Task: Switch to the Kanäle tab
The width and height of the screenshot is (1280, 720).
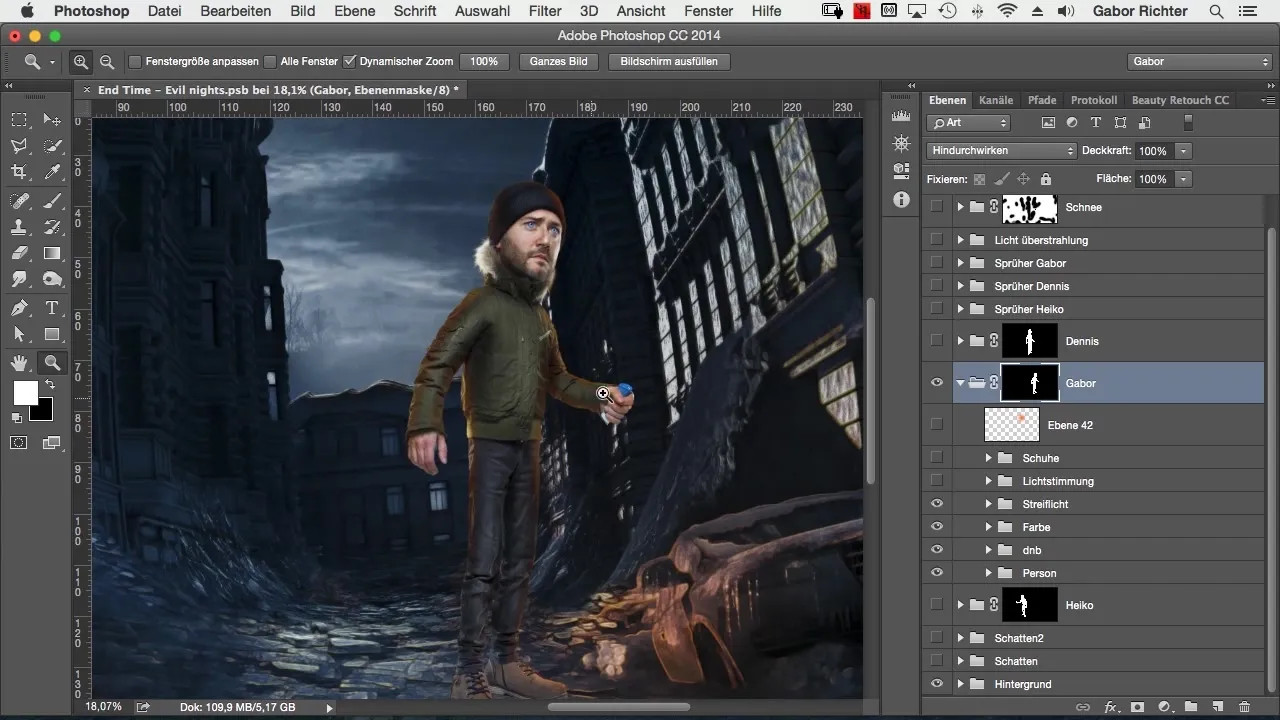Action: pyautogui.click(x=996, y=100)
